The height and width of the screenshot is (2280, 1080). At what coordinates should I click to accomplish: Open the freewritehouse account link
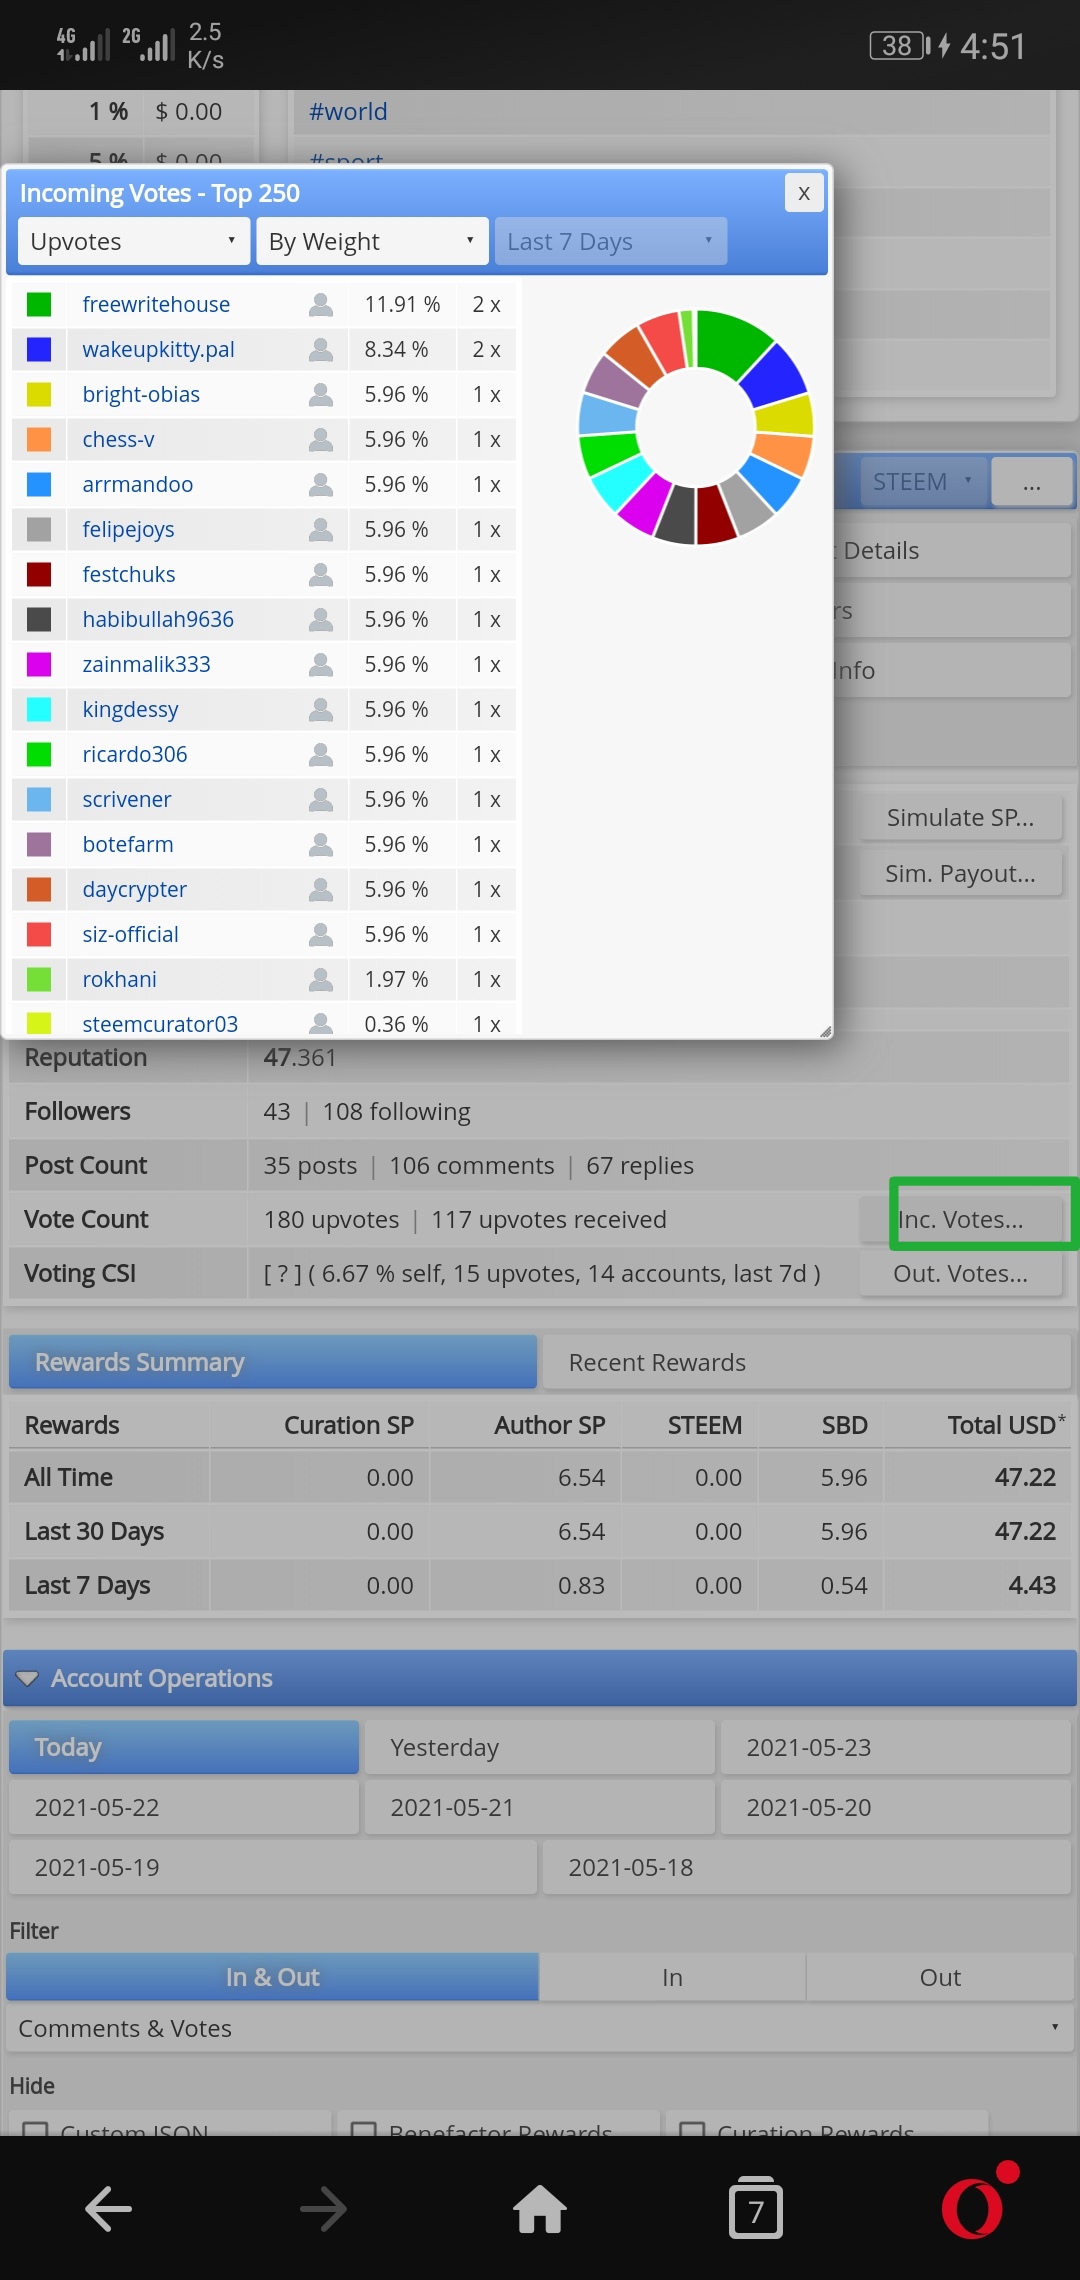(156, 304)
